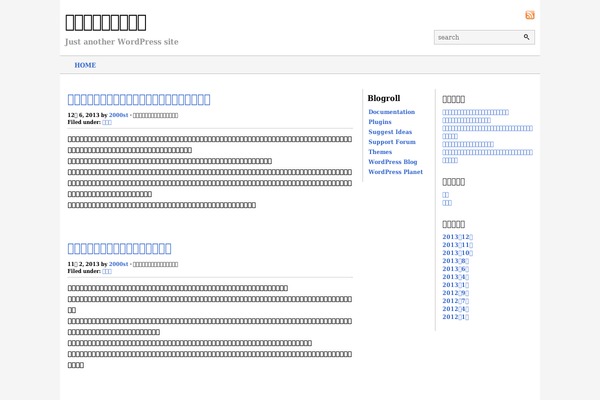This screenshot has width=600, height=400.
Task: Open the first recent-posts link in the sidebar
Action: 475,112
